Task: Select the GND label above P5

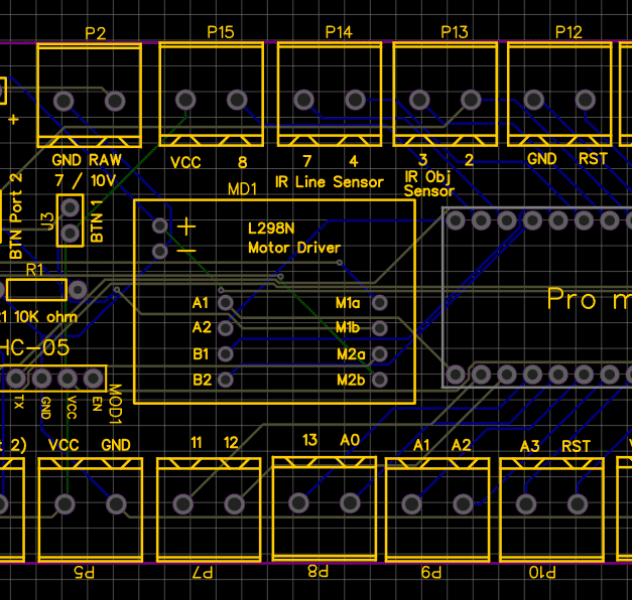Action: click(x=116, y=445)
